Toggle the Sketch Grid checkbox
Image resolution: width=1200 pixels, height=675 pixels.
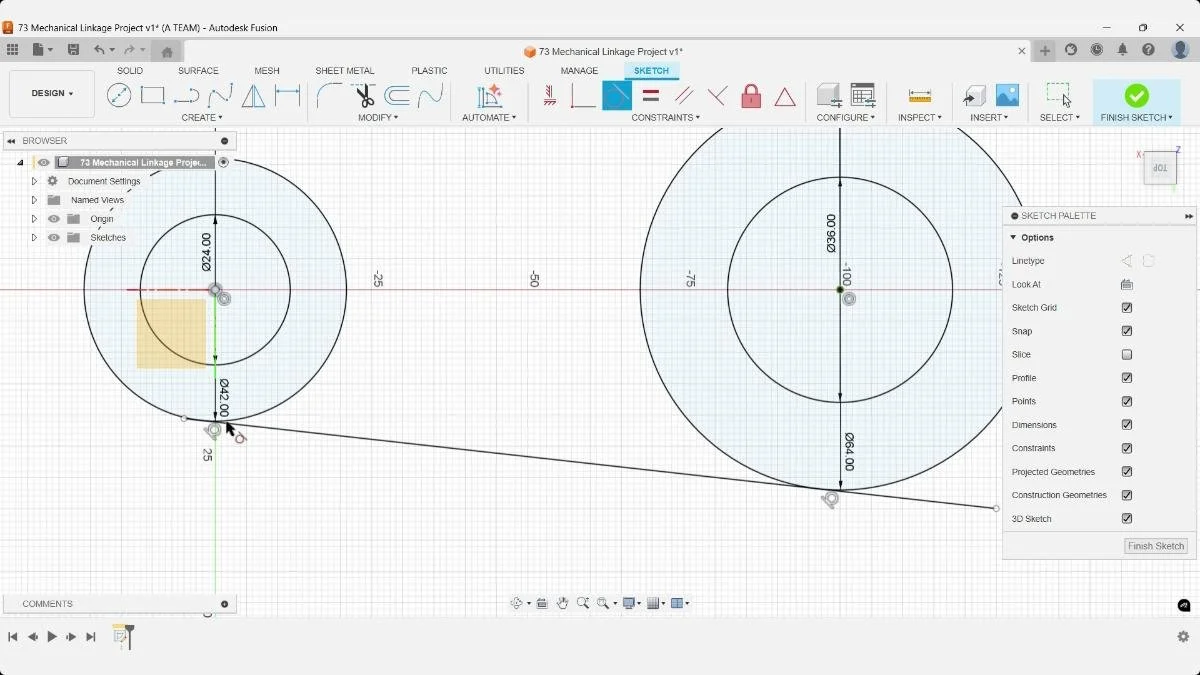click(x=1127, y=308)
